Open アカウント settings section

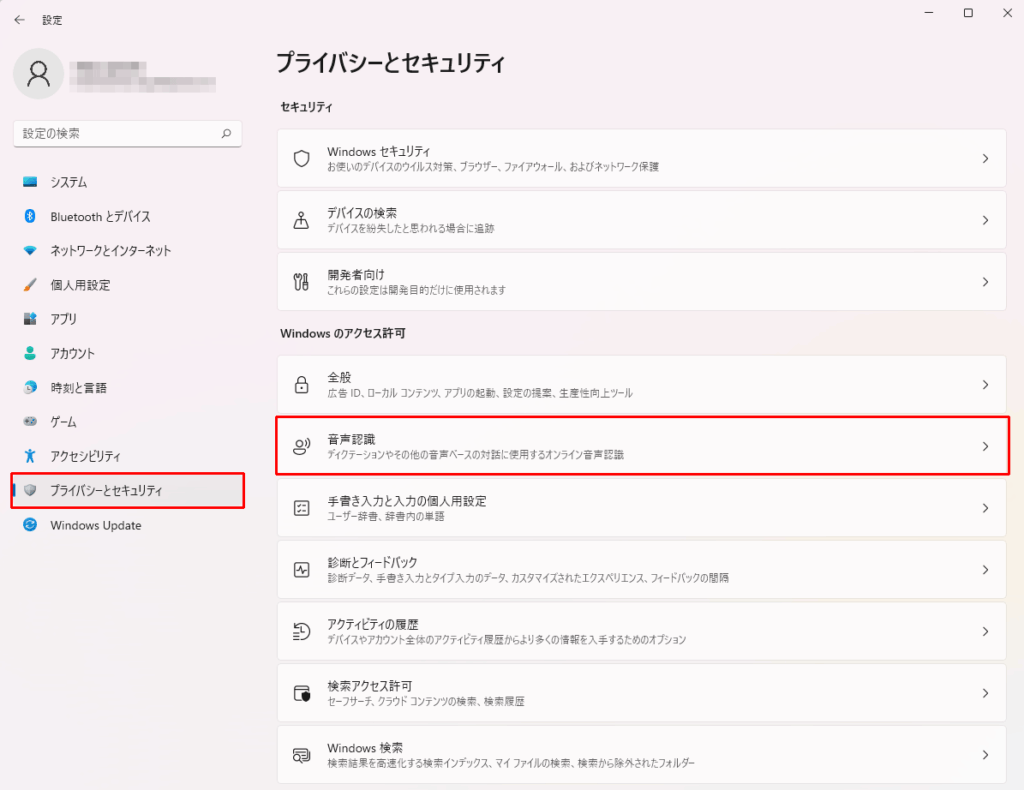(127, 353)
